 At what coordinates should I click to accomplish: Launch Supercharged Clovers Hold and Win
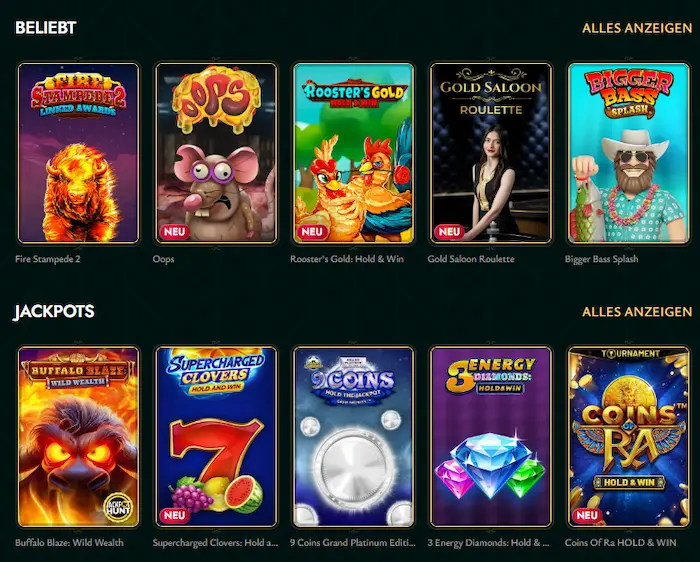coord(216,437)
